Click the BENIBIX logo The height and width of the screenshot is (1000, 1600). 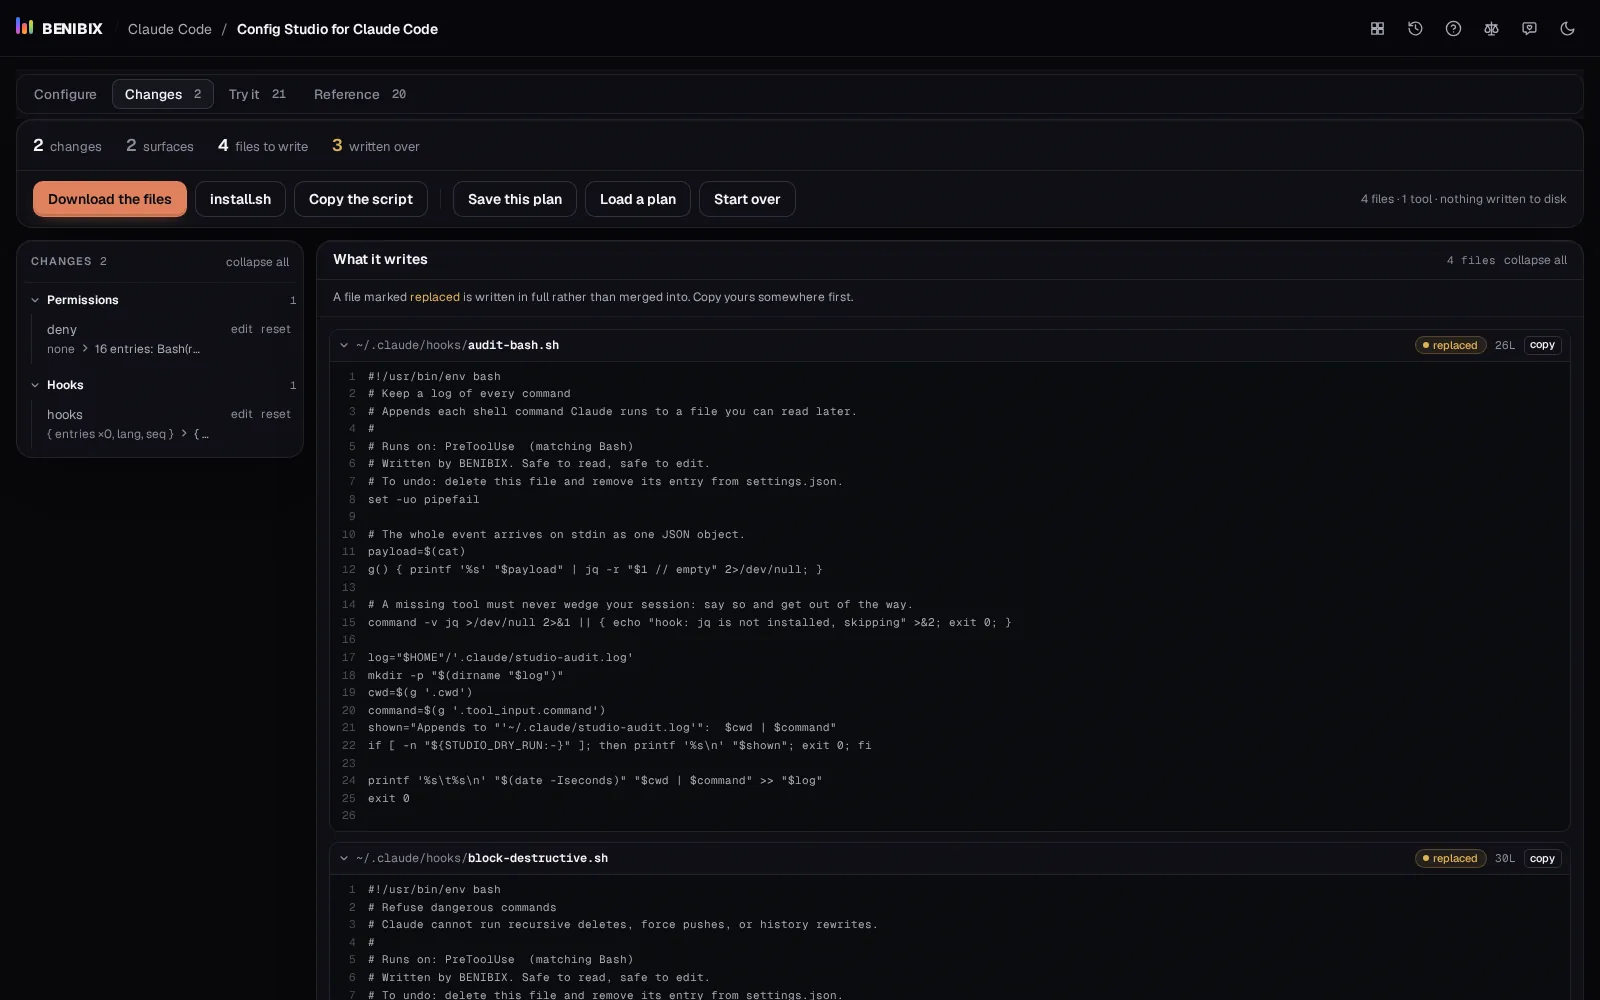59,28
